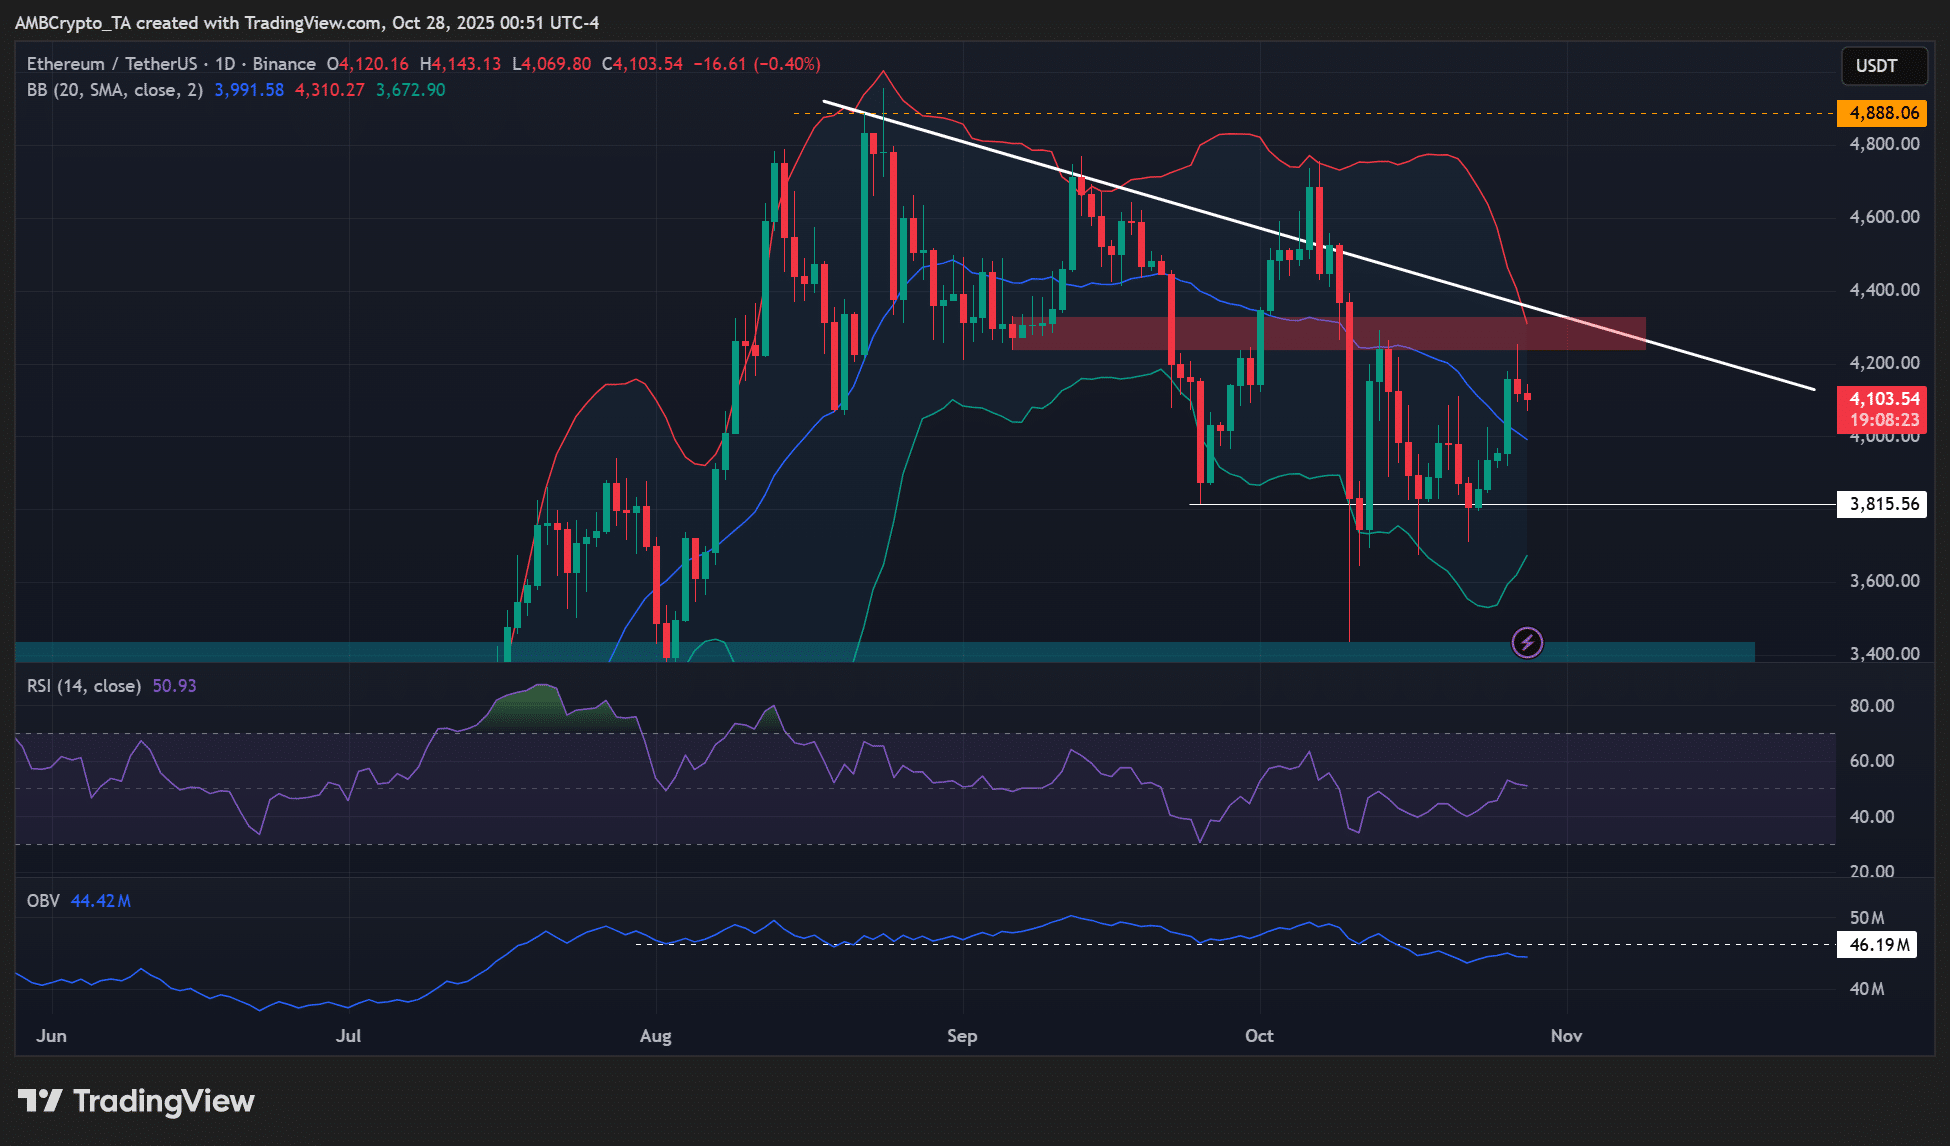Click the blue BB basis value 3,991.58
1950x1146 pixels.
pos(249,90)
